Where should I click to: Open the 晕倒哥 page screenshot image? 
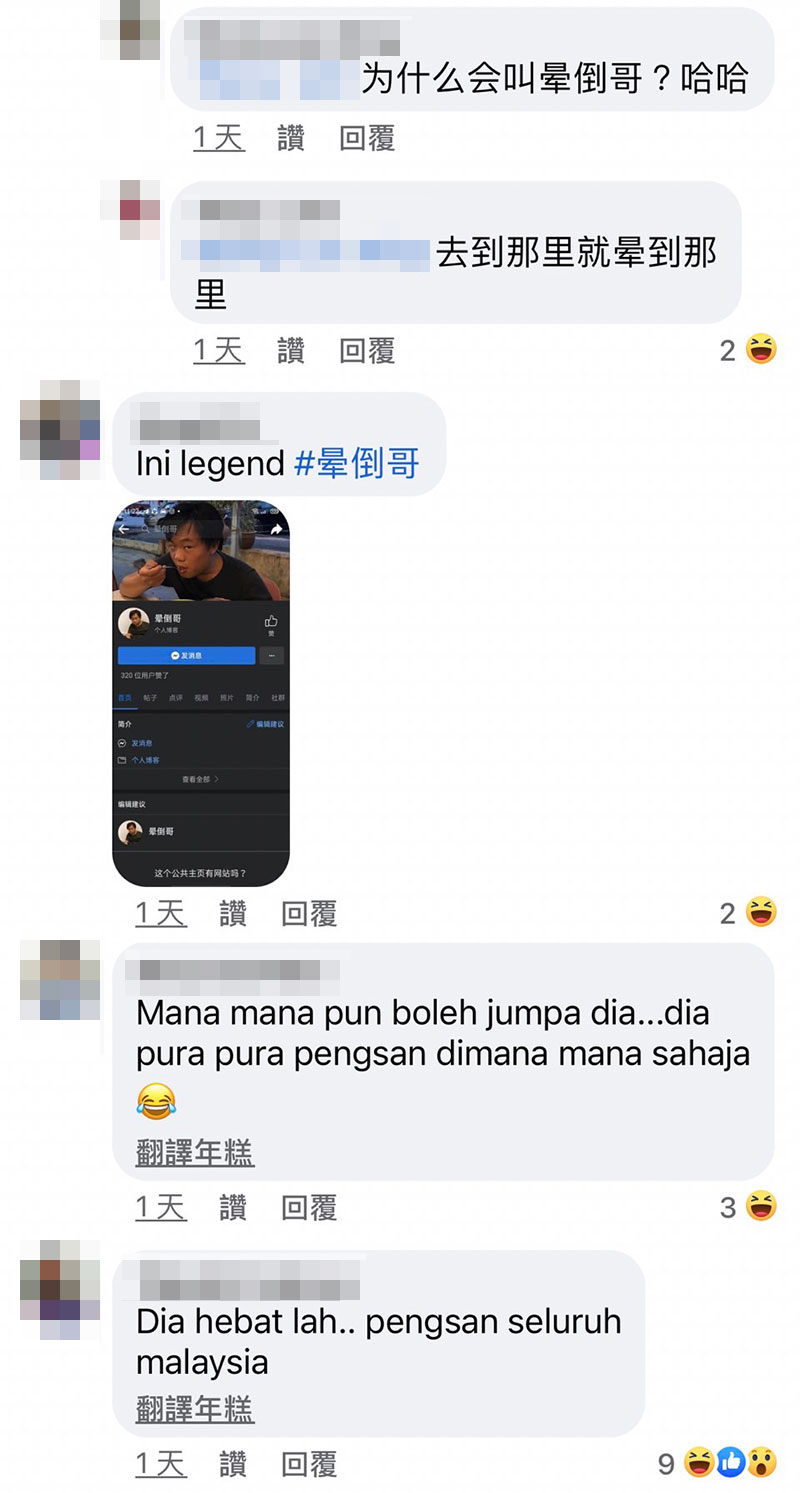tap(201, 694)
